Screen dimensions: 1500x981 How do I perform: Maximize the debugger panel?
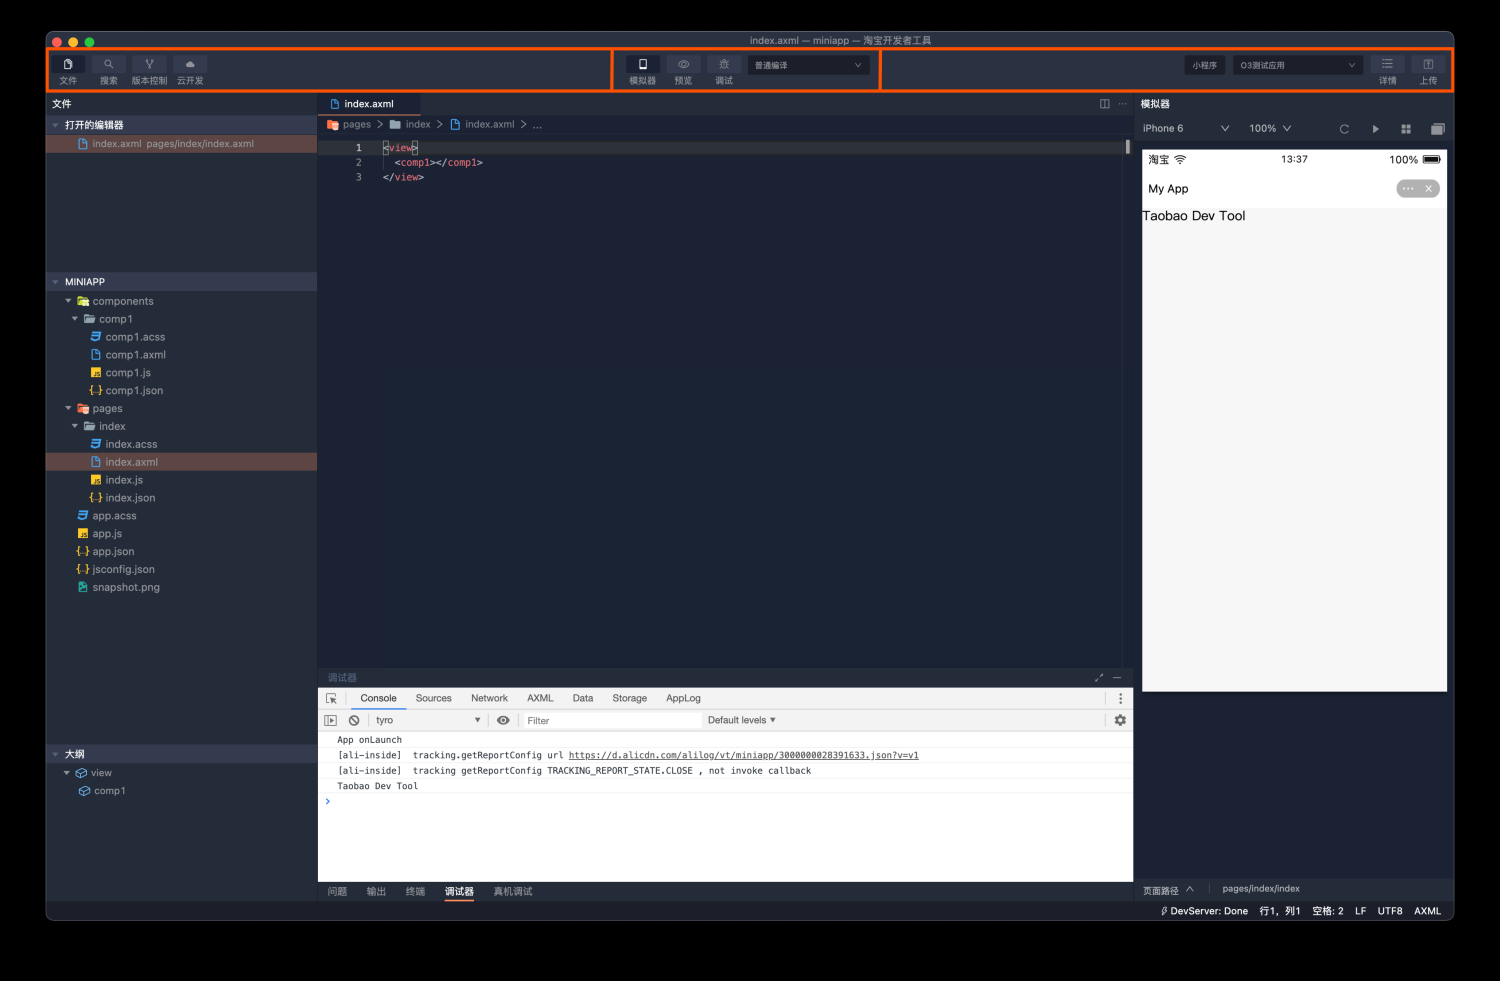coord(1099,678)
